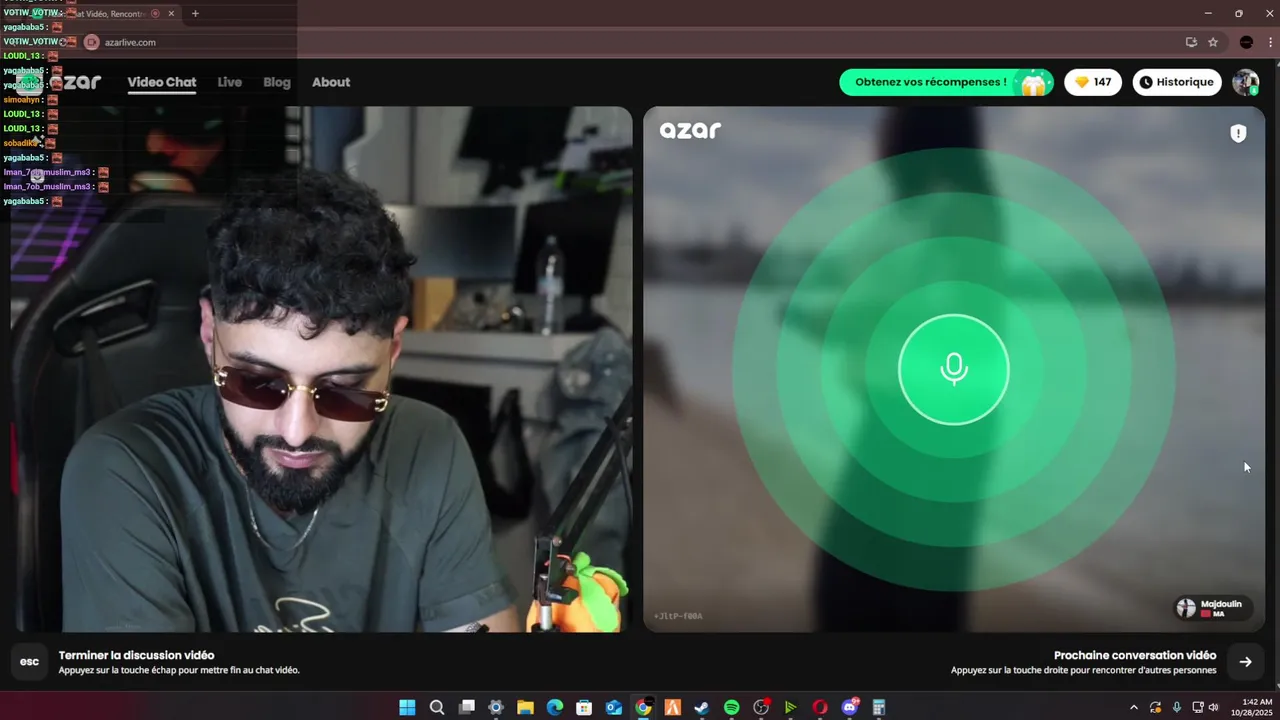Click the next conversation arrow button
This screenshot has width=1280, height=720.
click(x=1245, y=662)
